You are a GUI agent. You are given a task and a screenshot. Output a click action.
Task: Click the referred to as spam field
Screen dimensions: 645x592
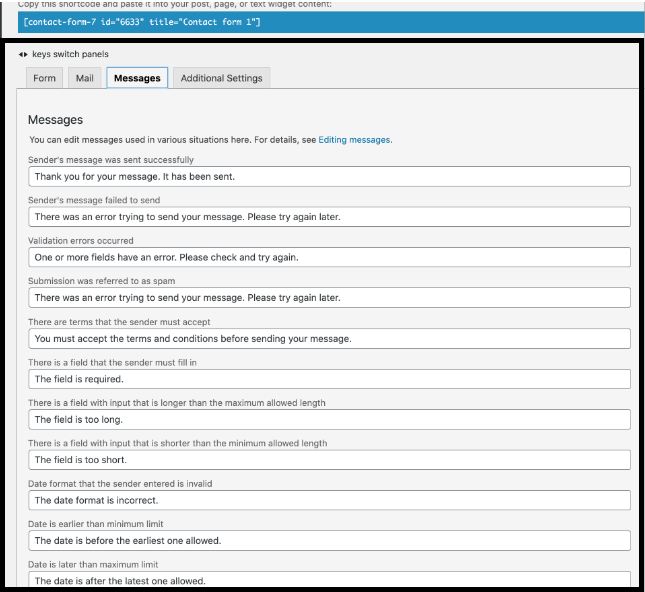329,297
